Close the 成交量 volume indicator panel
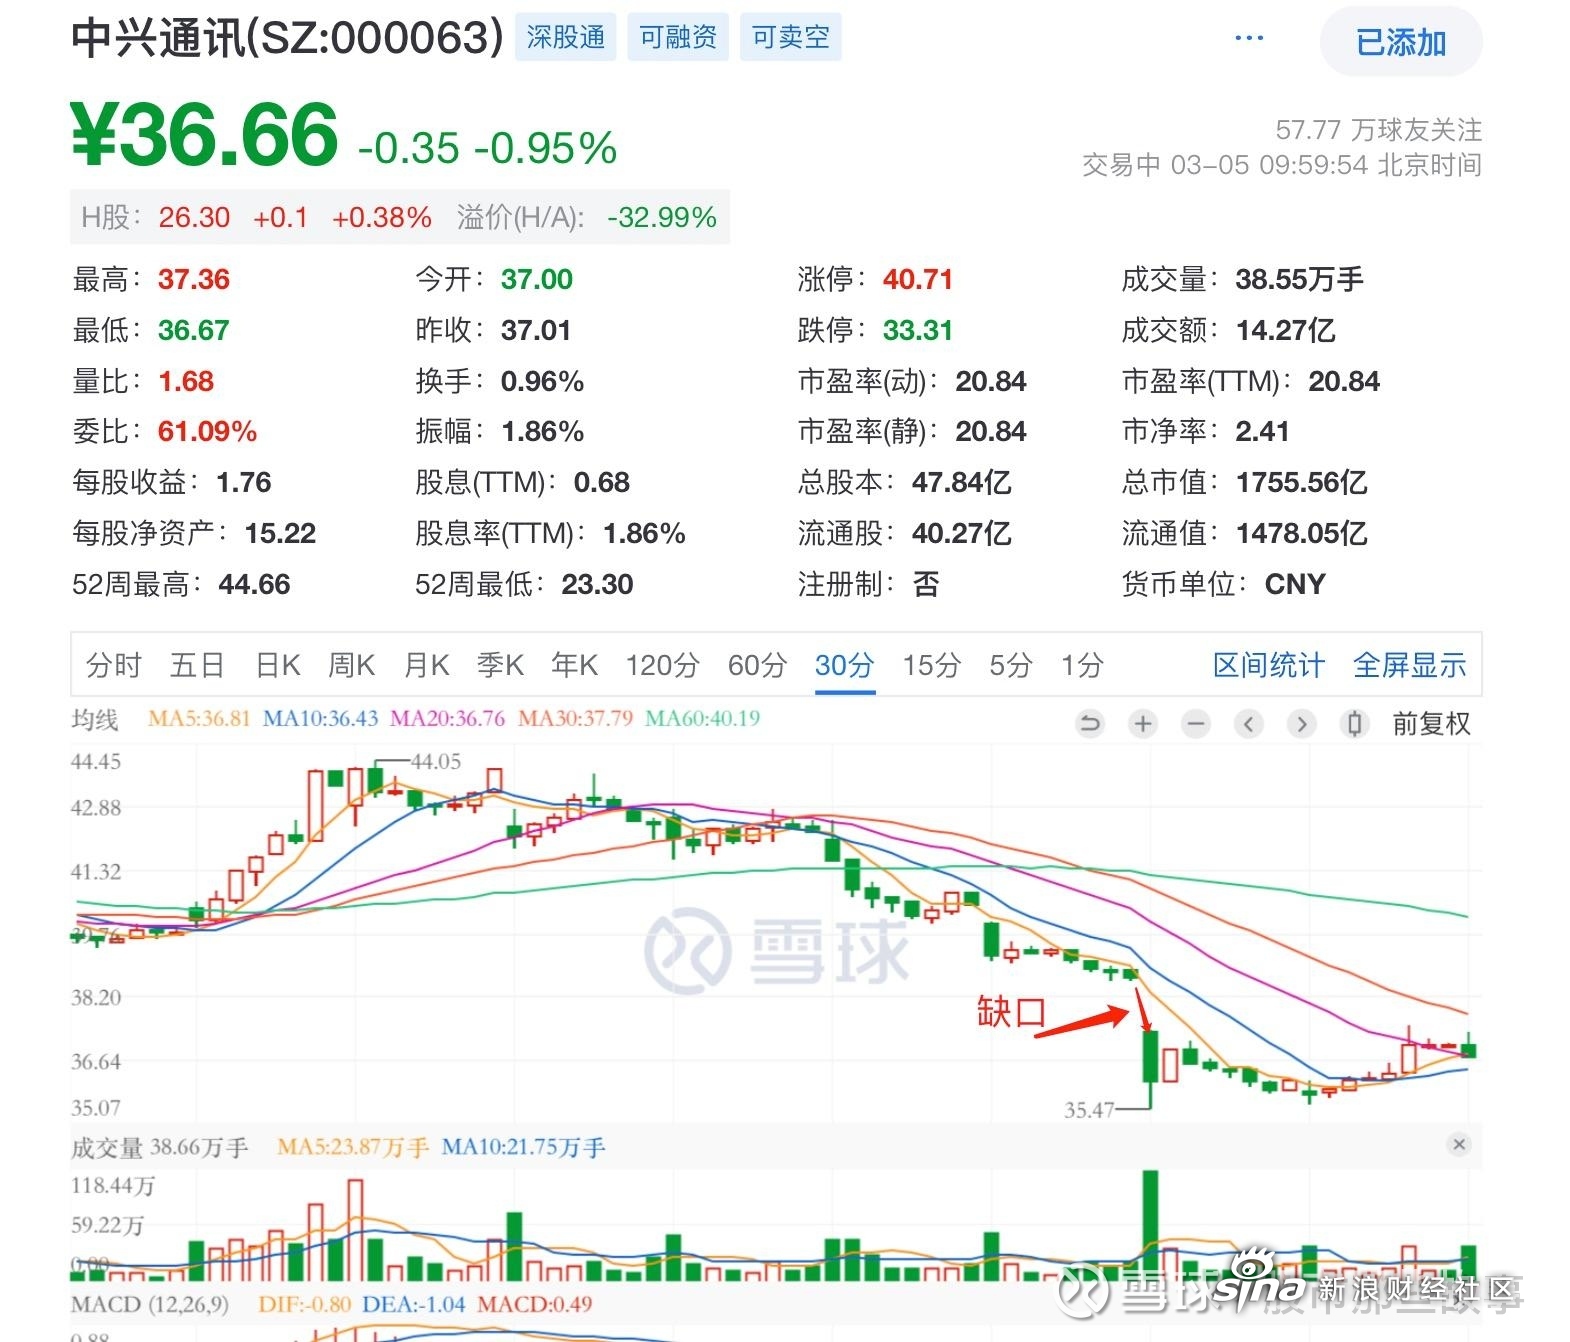This screenshot has width=1570, height=1342. point(1459,1144)
